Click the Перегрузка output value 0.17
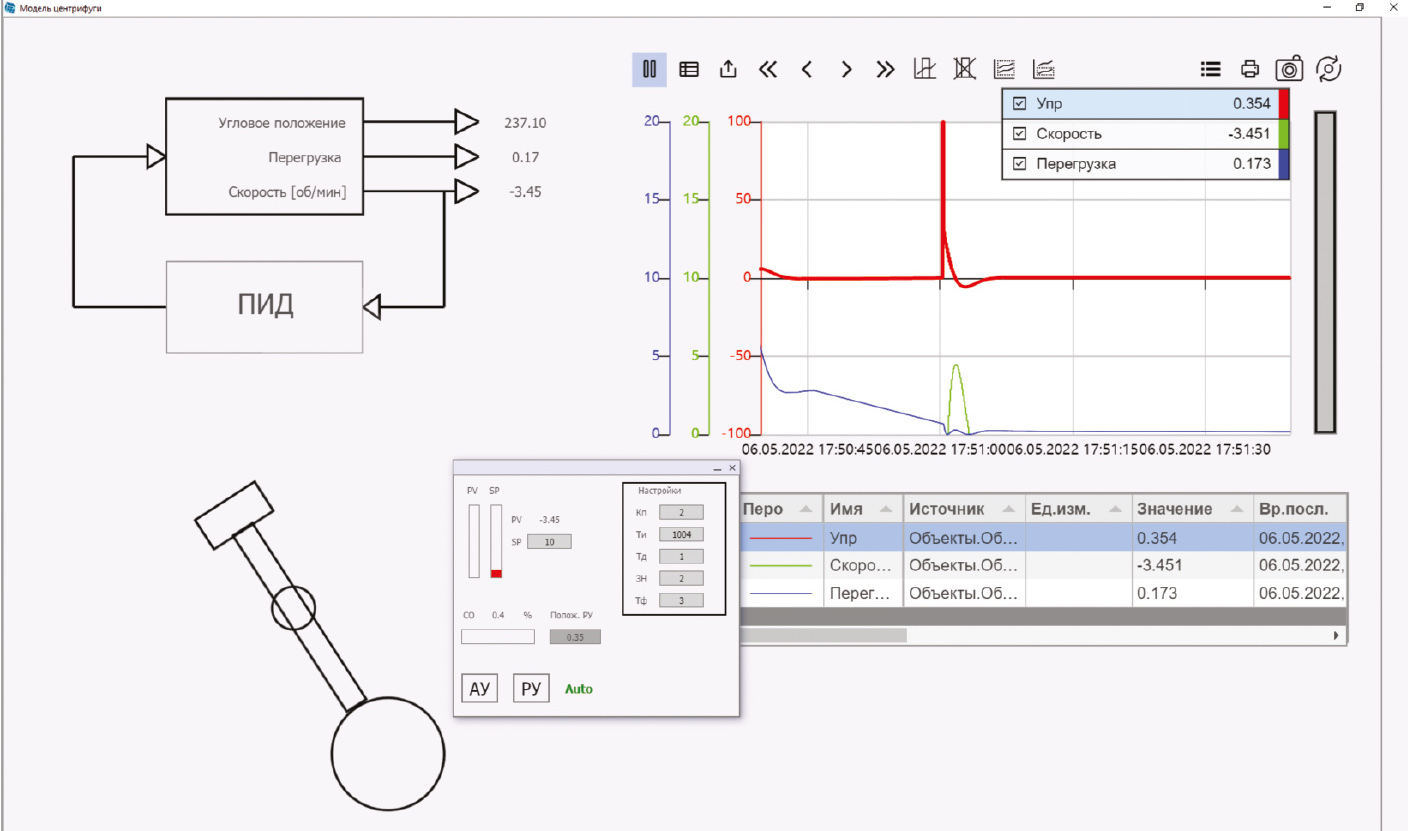This screenshot has height=831, width=1408. click(525, 157)
